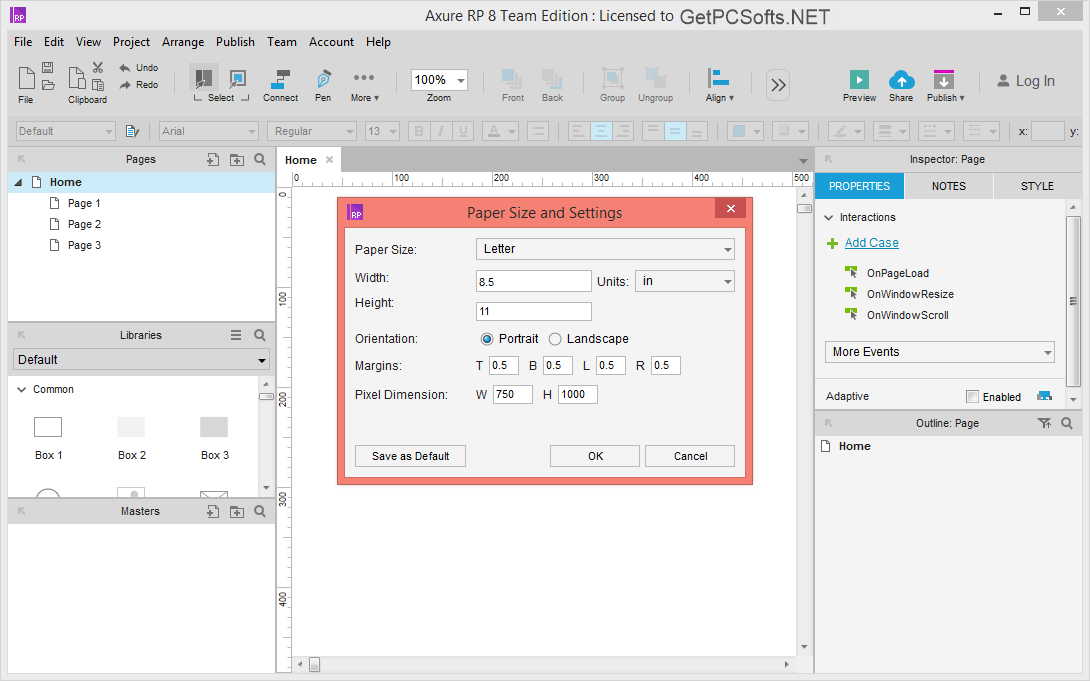Screen dimensions: 1090x681
Task: Click the new File icon in toolbar
Action: (26, 79)
